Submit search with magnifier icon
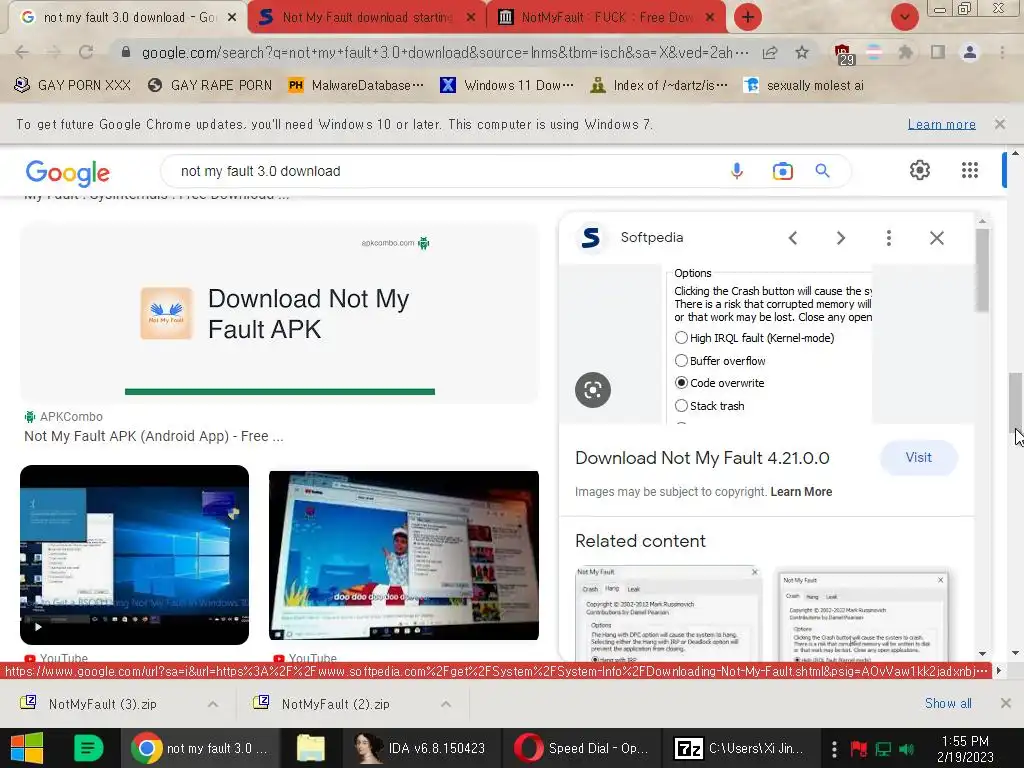1024x768 pixels. (x=822, y=171)
